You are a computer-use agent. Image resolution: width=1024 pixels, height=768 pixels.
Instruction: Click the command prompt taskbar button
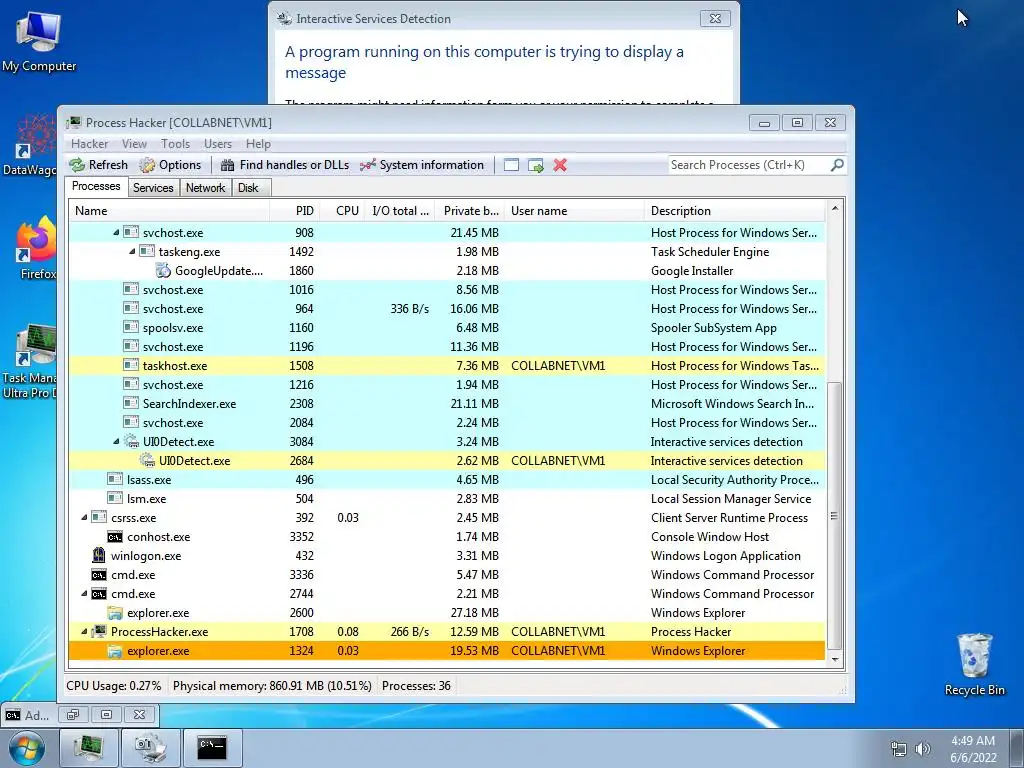pos(212,748)
